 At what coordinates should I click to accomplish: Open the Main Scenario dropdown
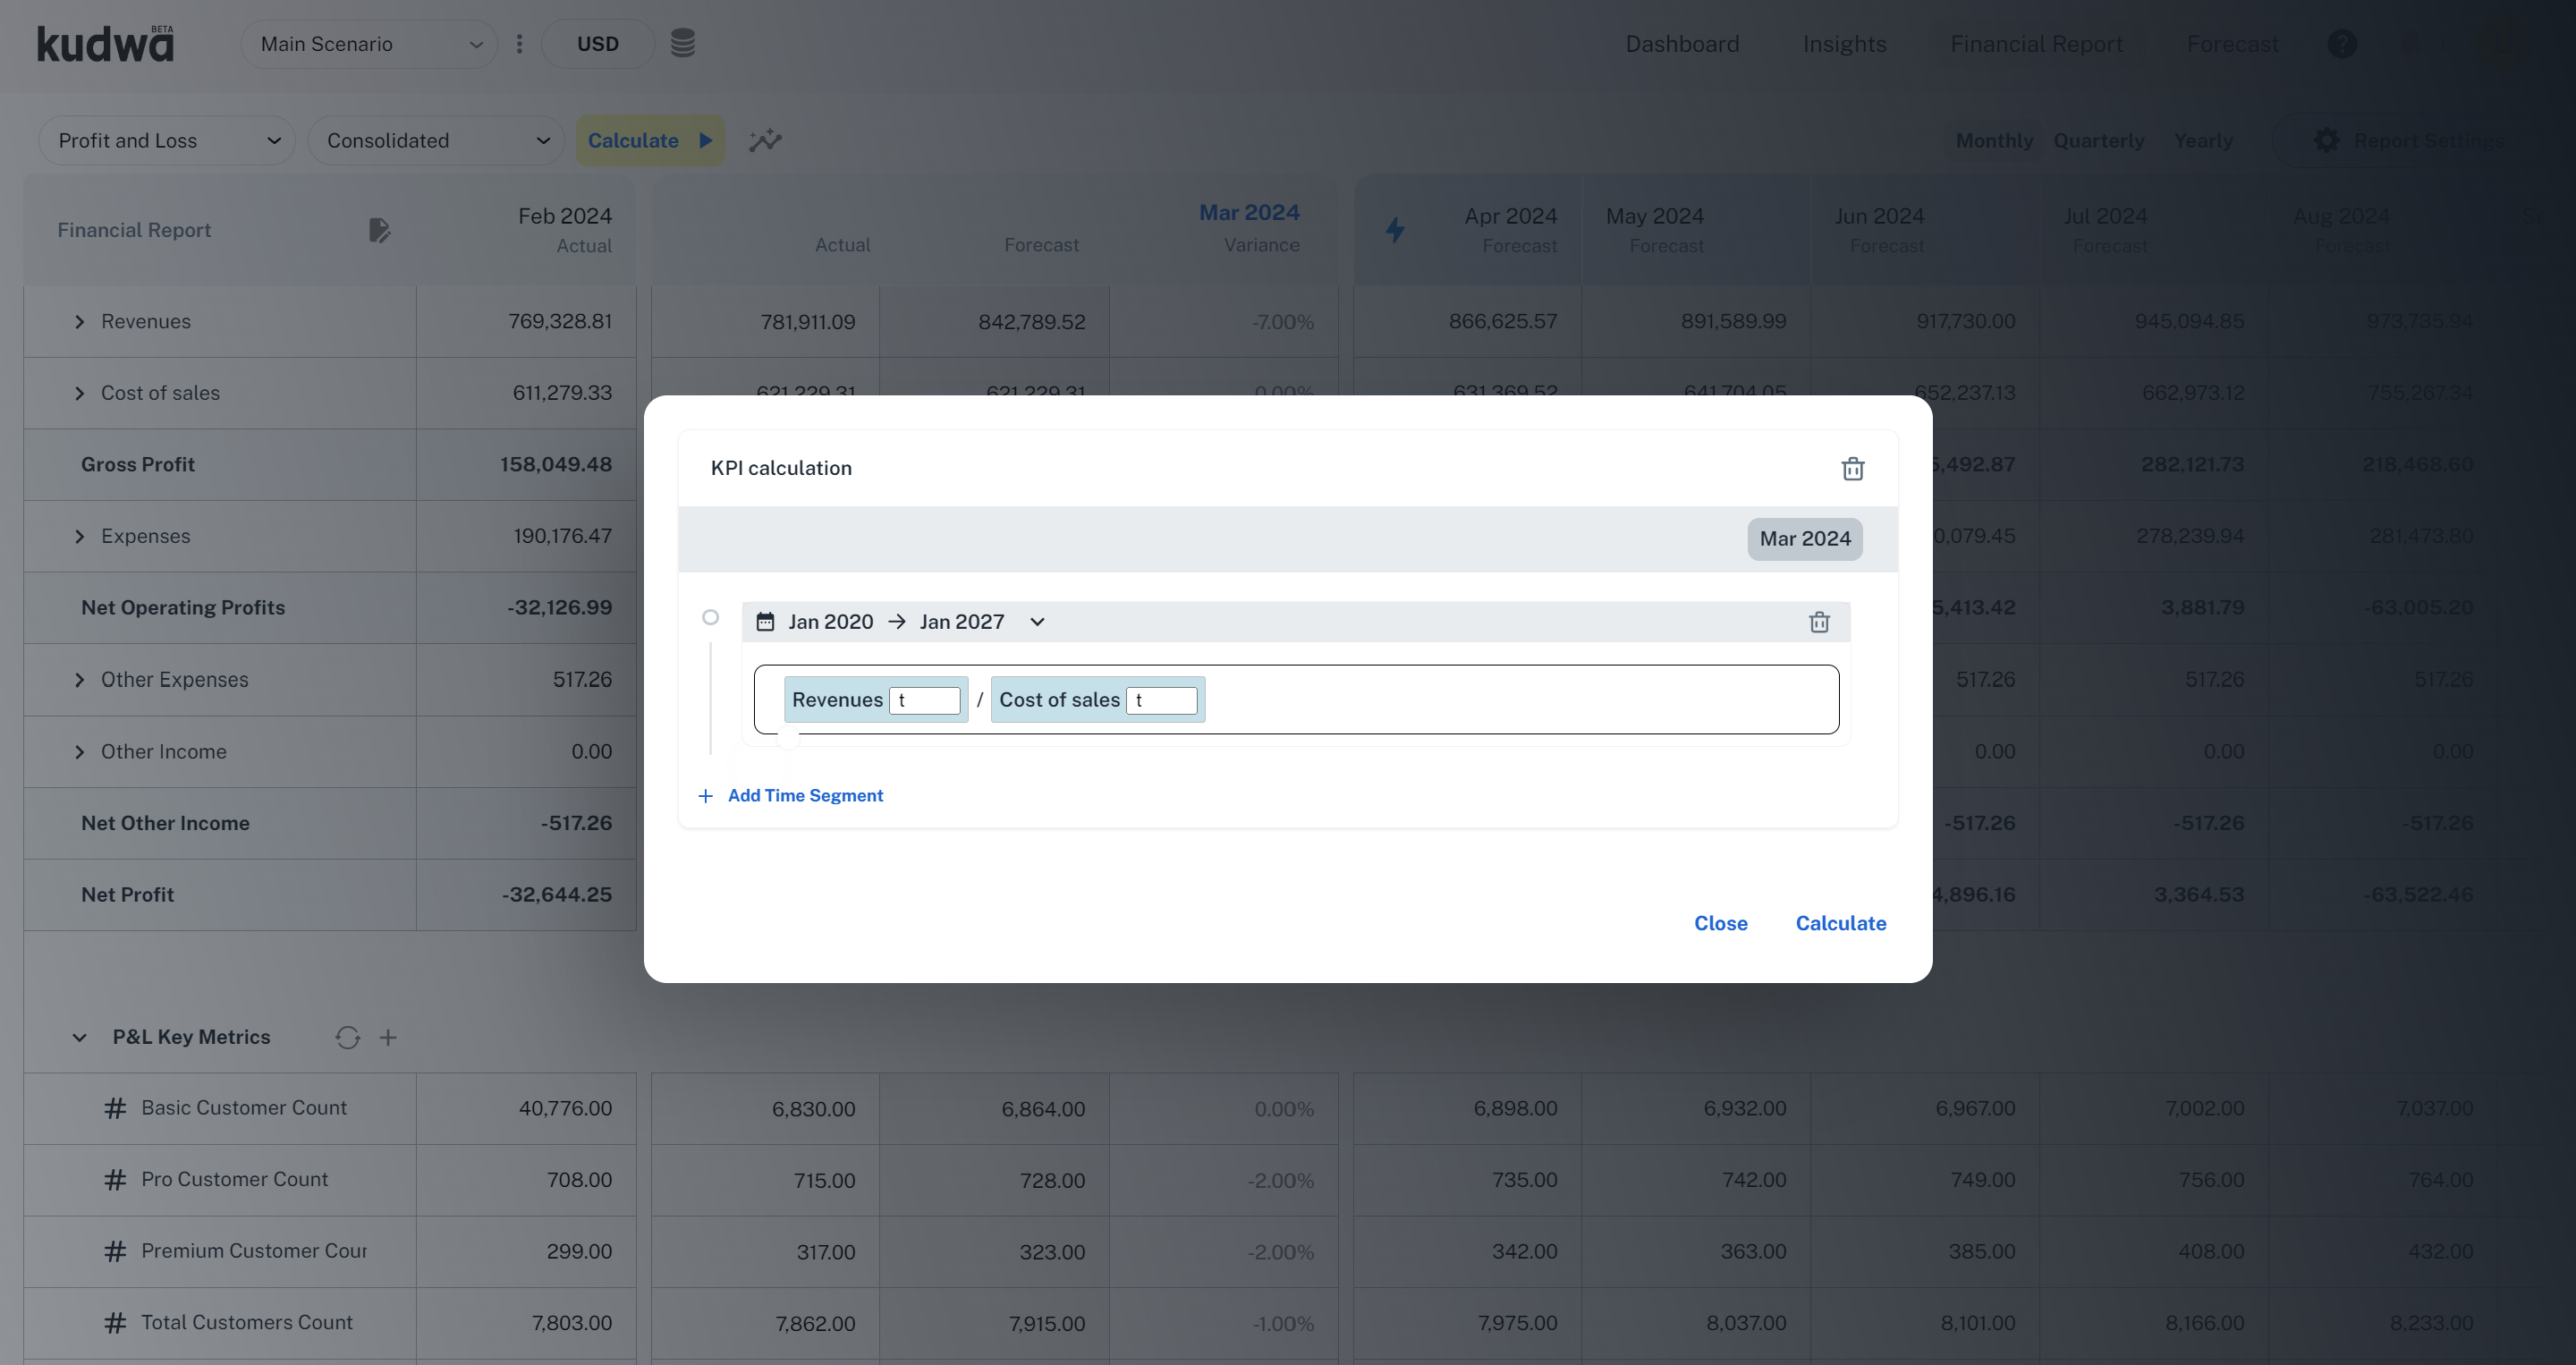point(369,44)
